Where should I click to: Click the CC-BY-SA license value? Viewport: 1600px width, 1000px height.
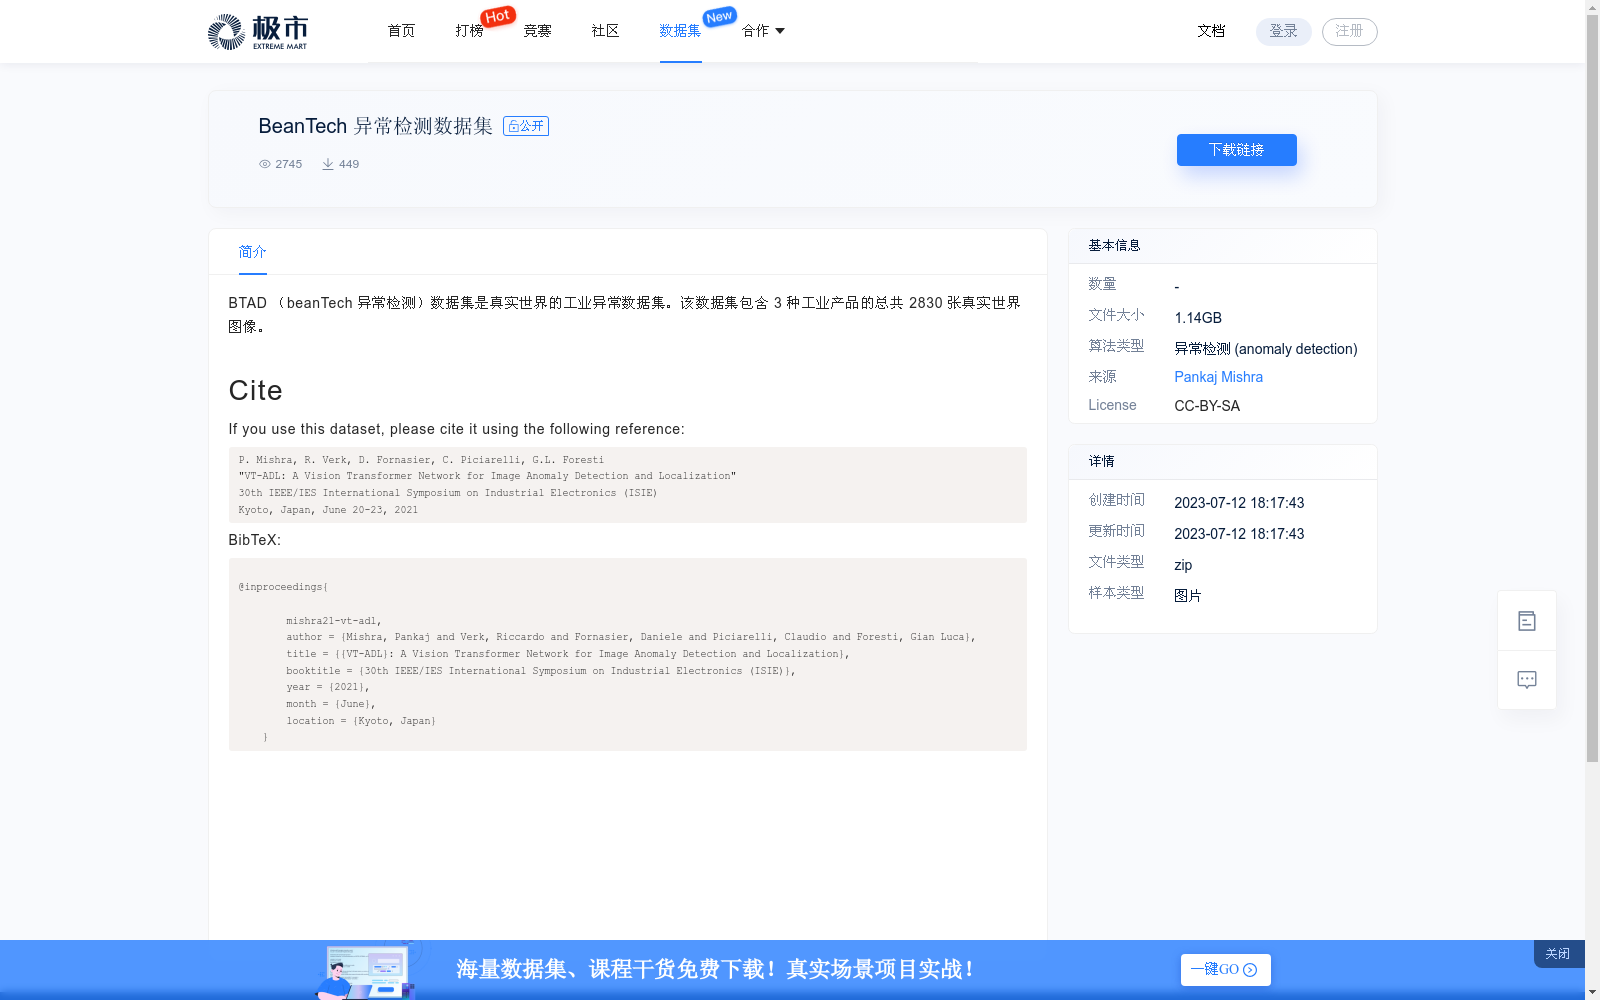click(x=1207, y=406)
